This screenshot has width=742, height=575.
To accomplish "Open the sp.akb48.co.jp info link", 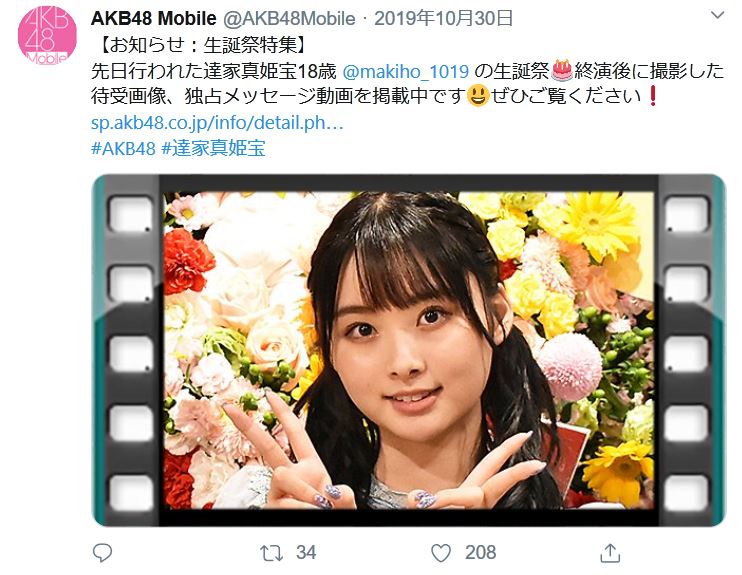I will pos(217,123).
